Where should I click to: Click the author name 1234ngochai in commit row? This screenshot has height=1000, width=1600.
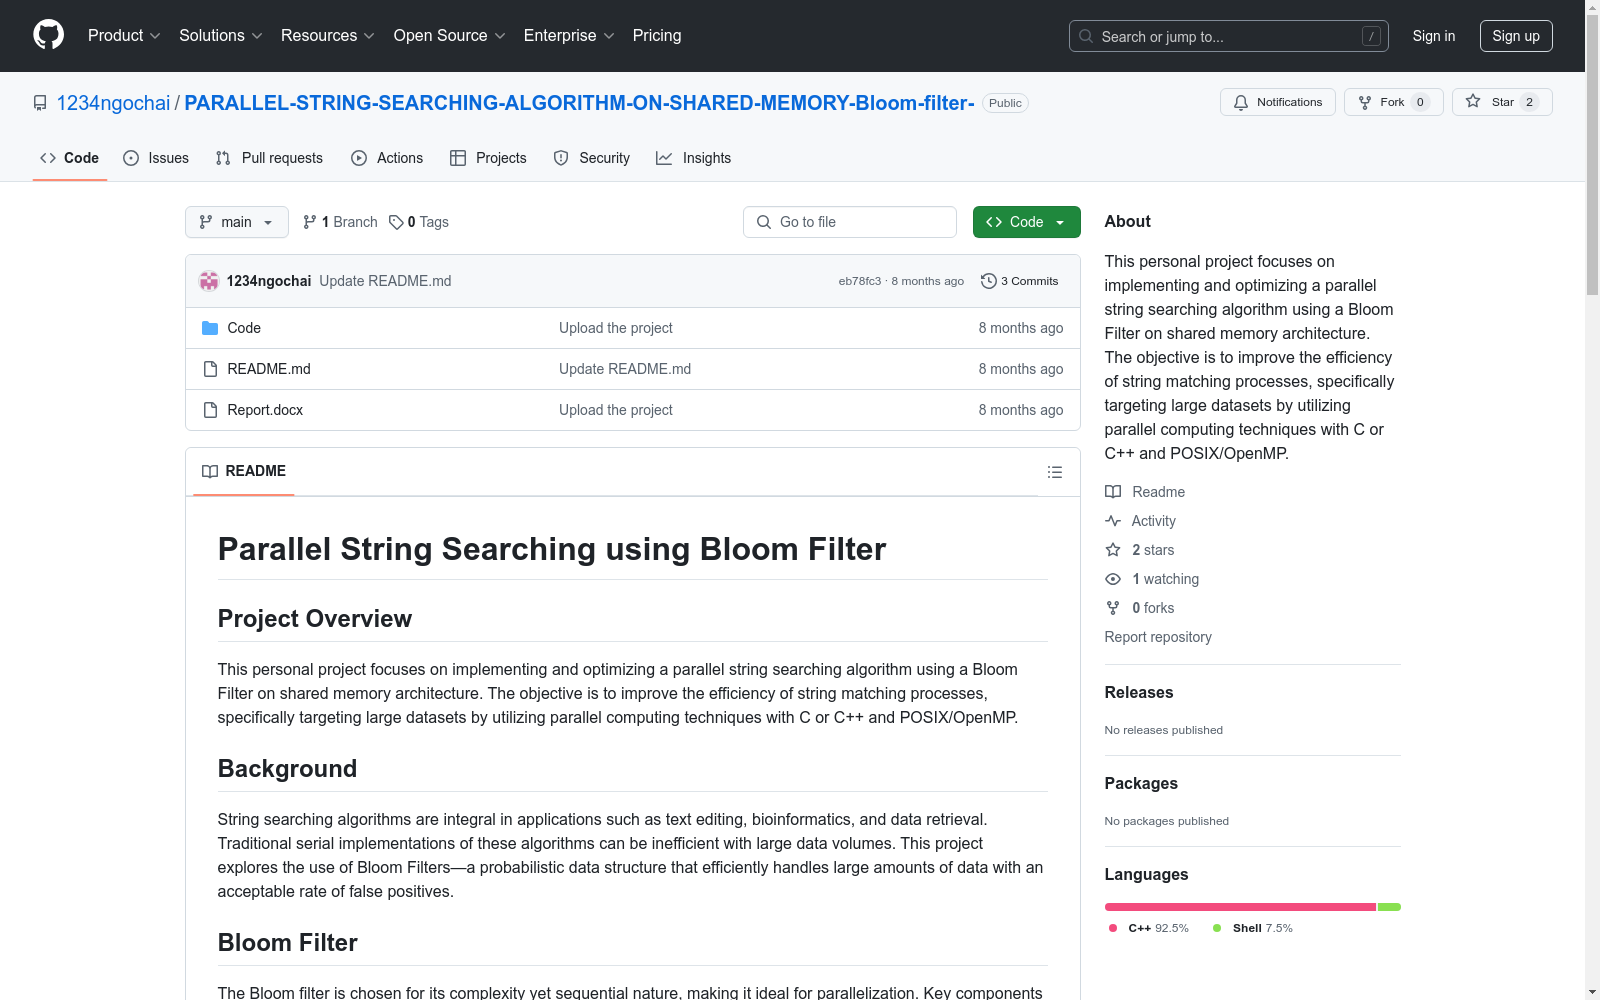click(269, 281)
